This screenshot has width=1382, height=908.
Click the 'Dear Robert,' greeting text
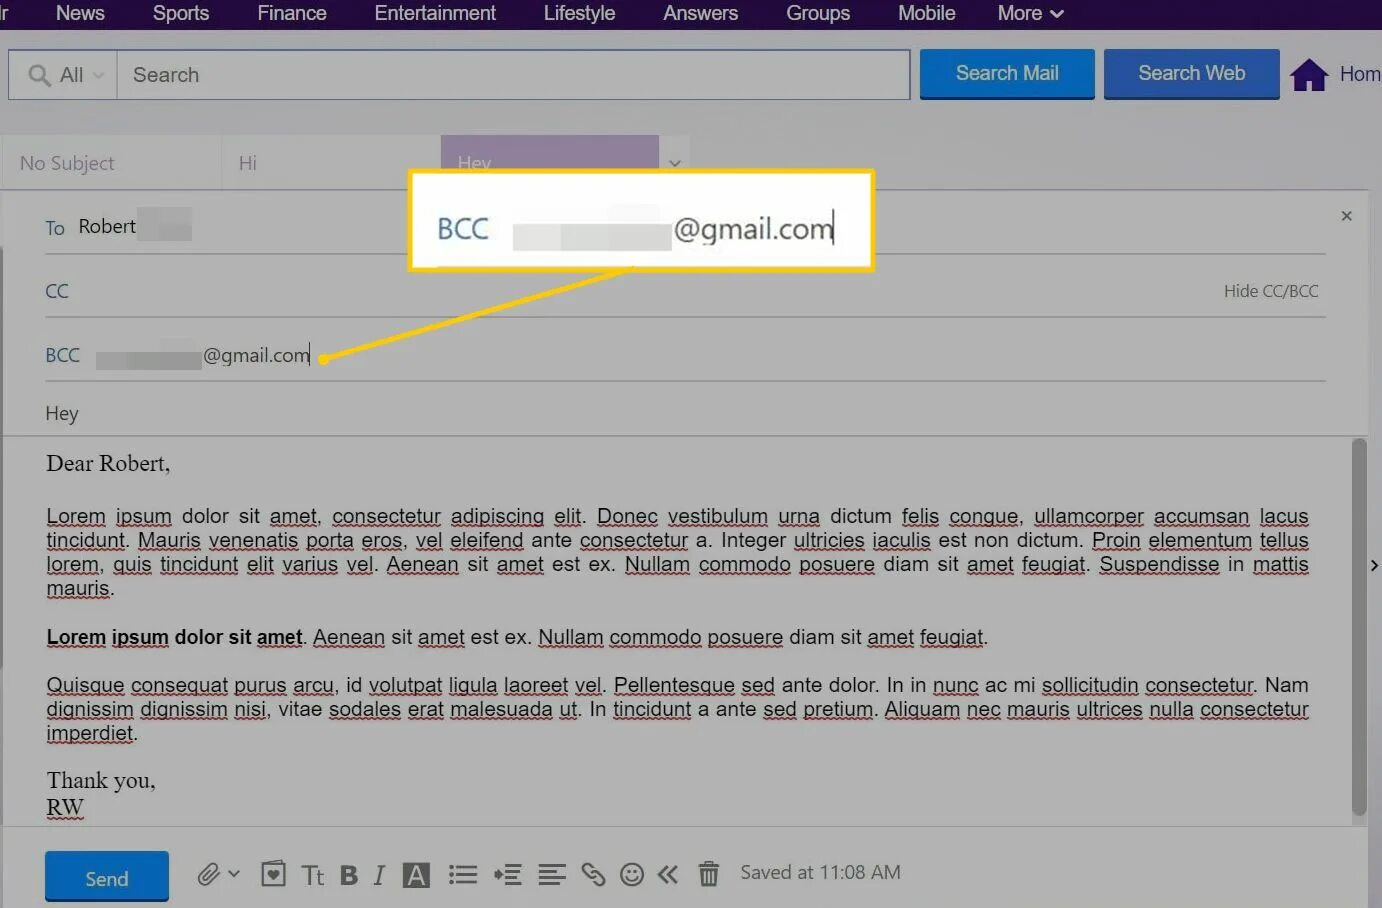(x=108, y=463)
